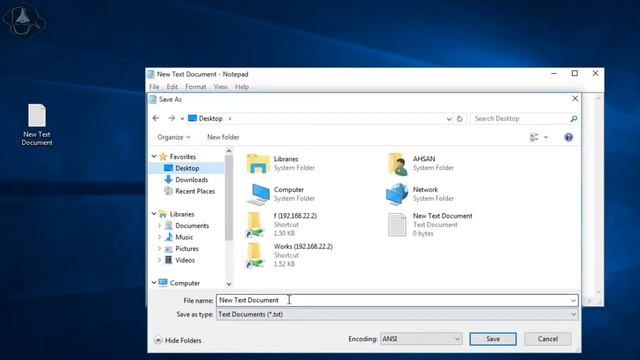The width and height of the screenshot is (640, 360).
Task: Select Pictures library
Action: click(187, 248)
